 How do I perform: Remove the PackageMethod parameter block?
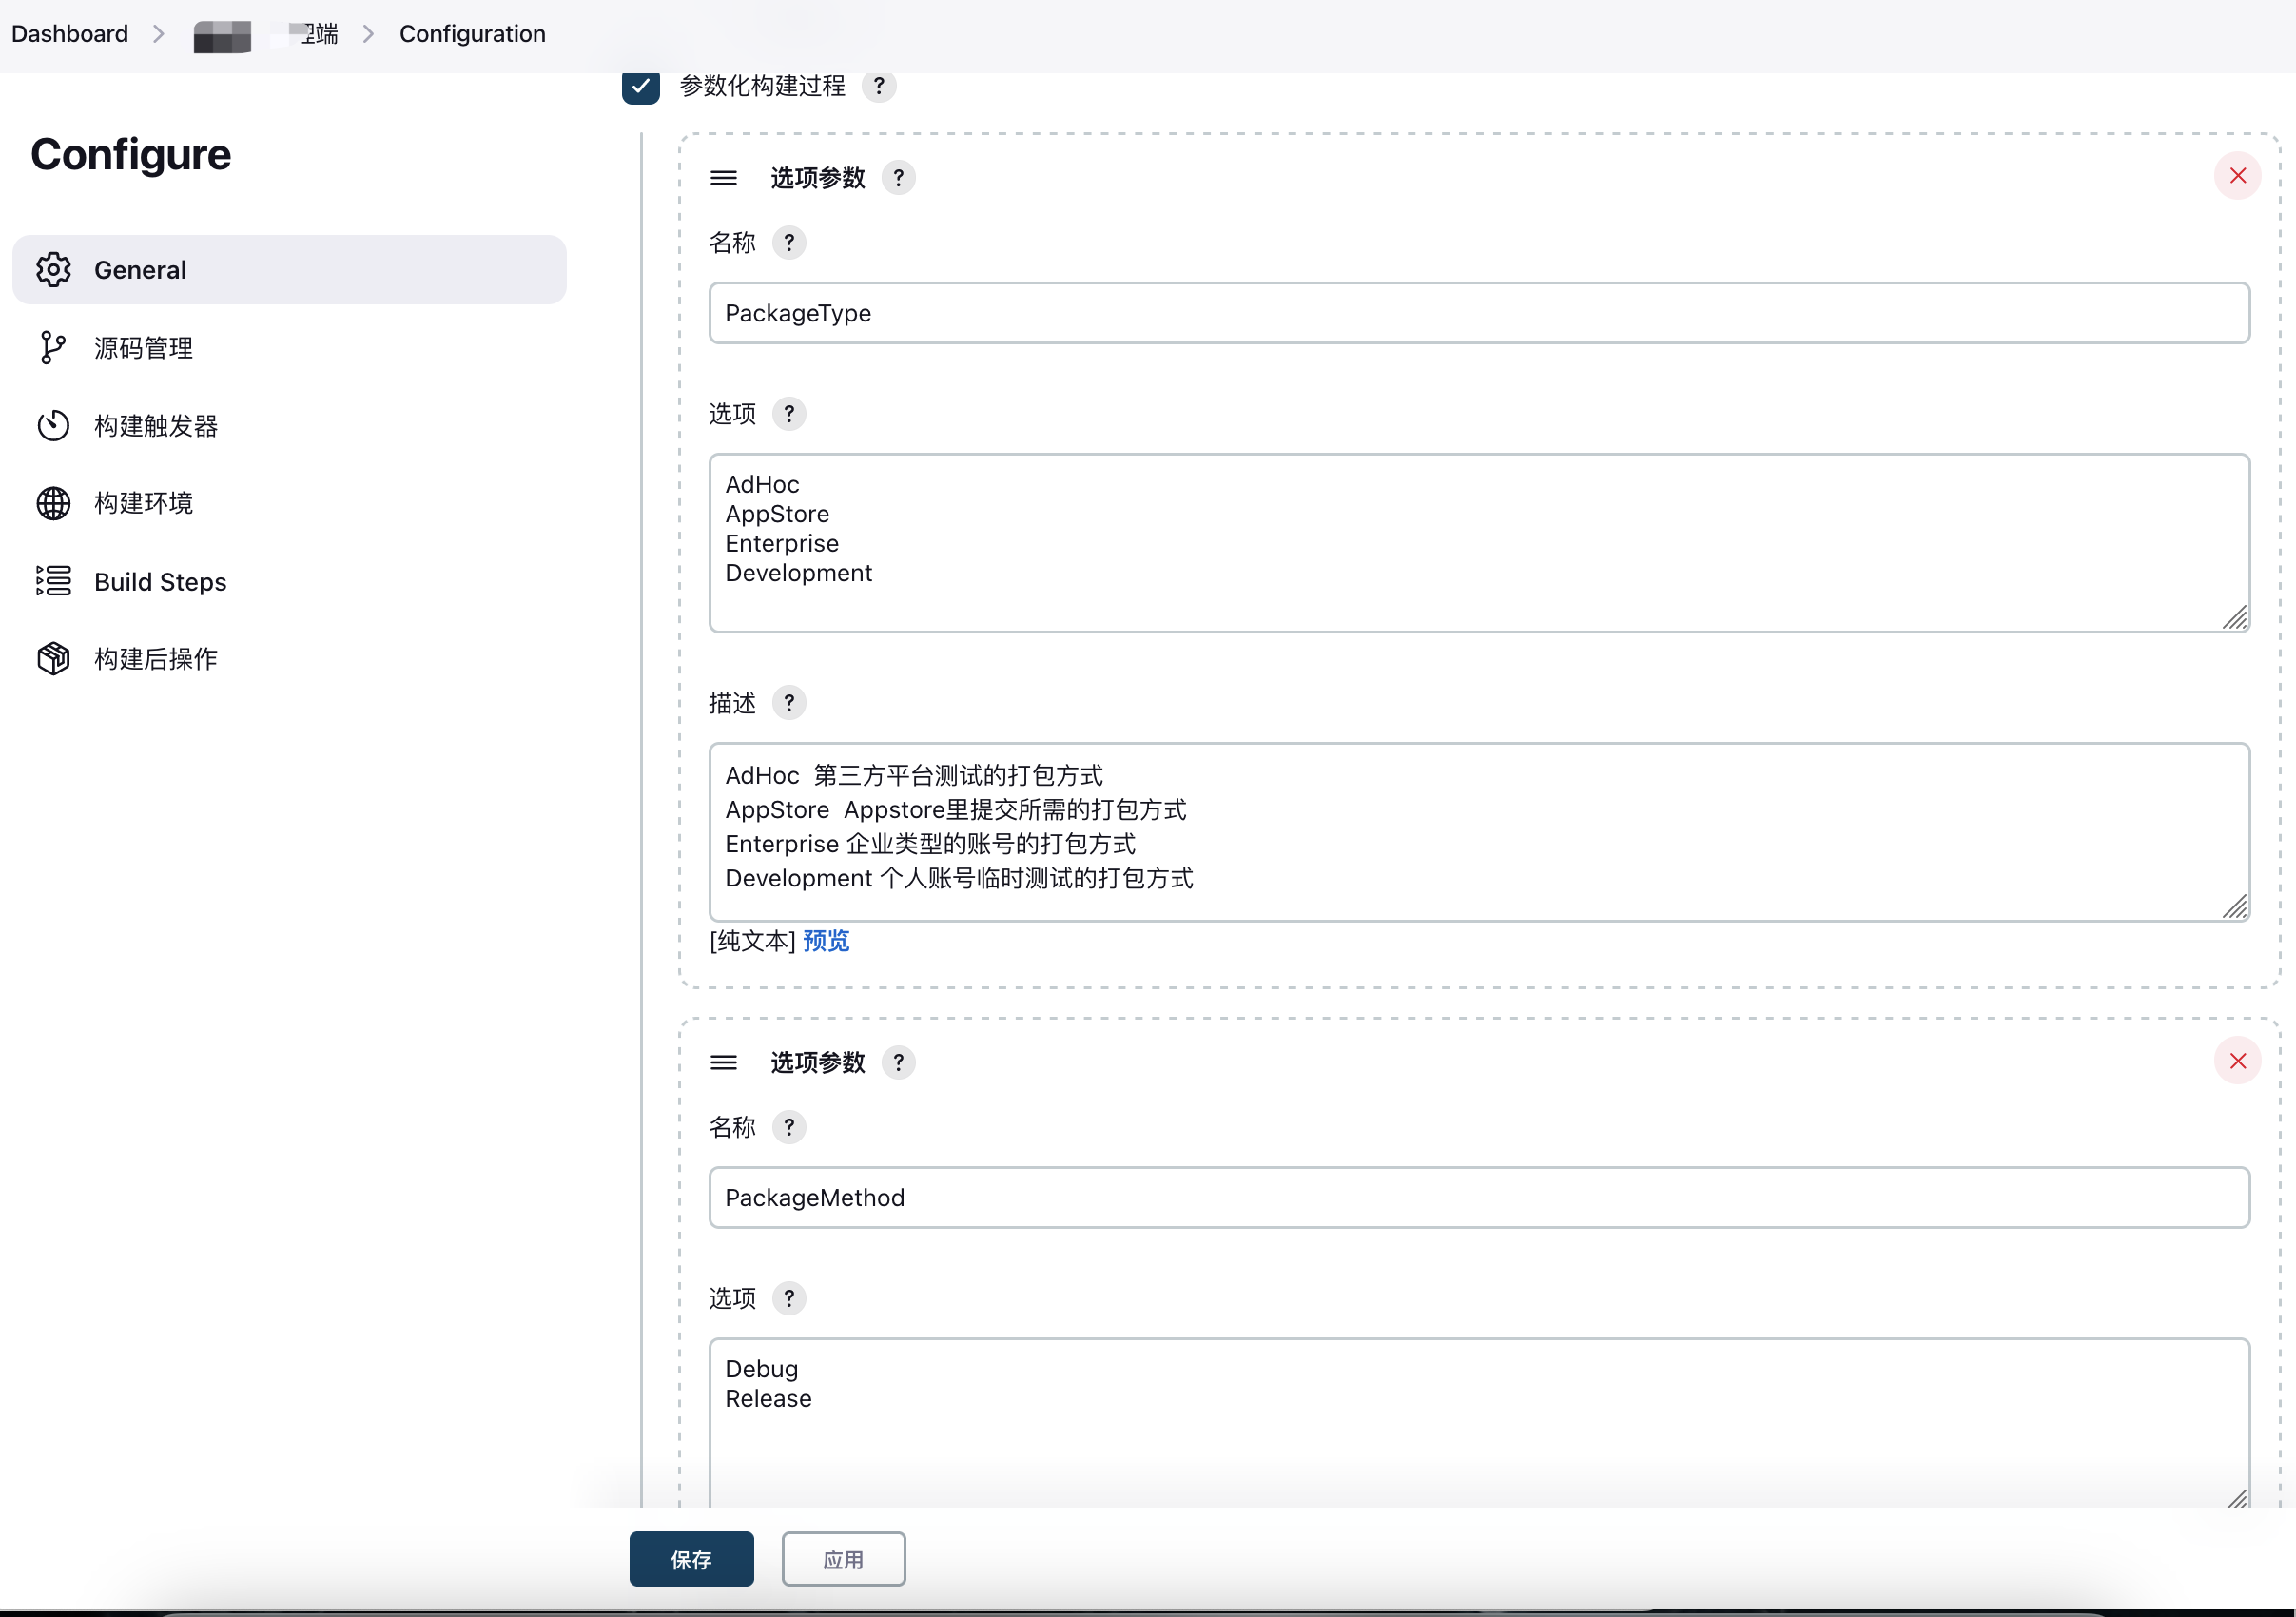pos(2236,1060)
